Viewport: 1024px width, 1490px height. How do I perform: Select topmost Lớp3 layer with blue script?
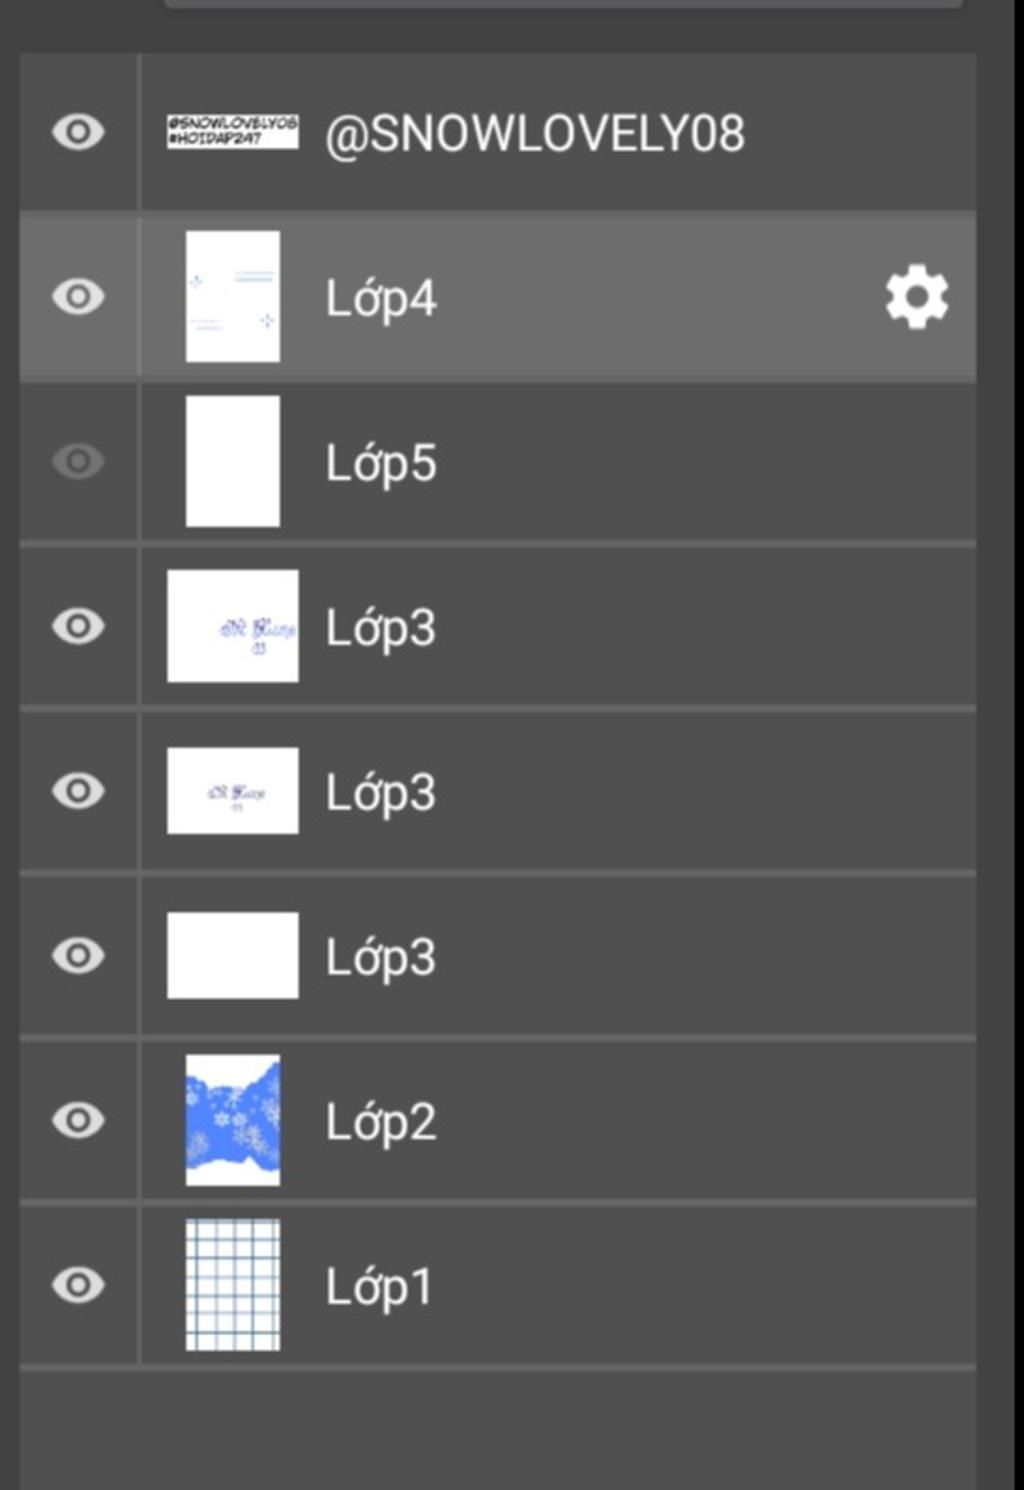point(558,626)
